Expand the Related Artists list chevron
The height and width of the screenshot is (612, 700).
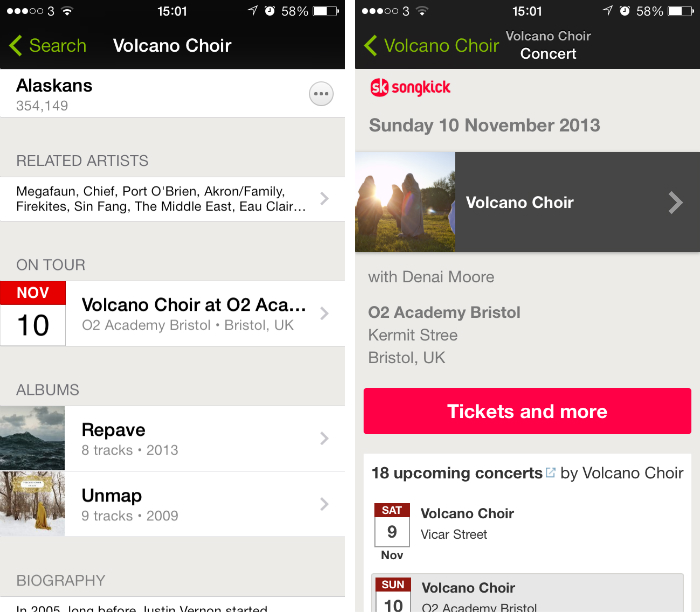pos(324,199)
